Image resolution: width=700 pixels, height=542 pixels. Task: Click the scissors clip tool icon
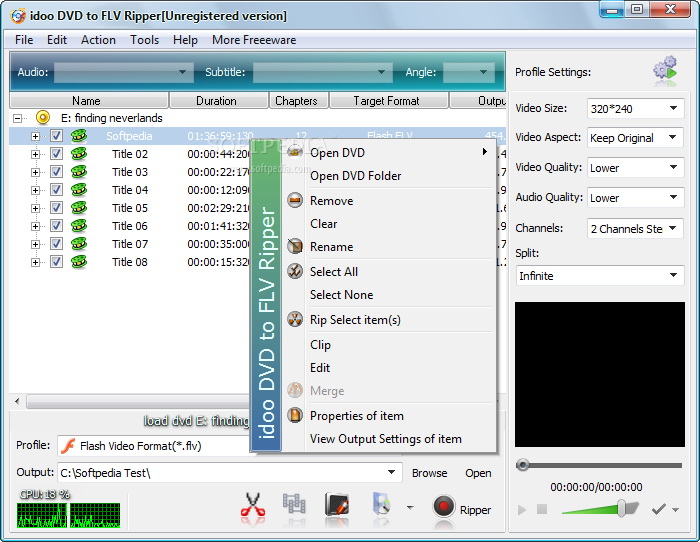(x=253, y=508)
